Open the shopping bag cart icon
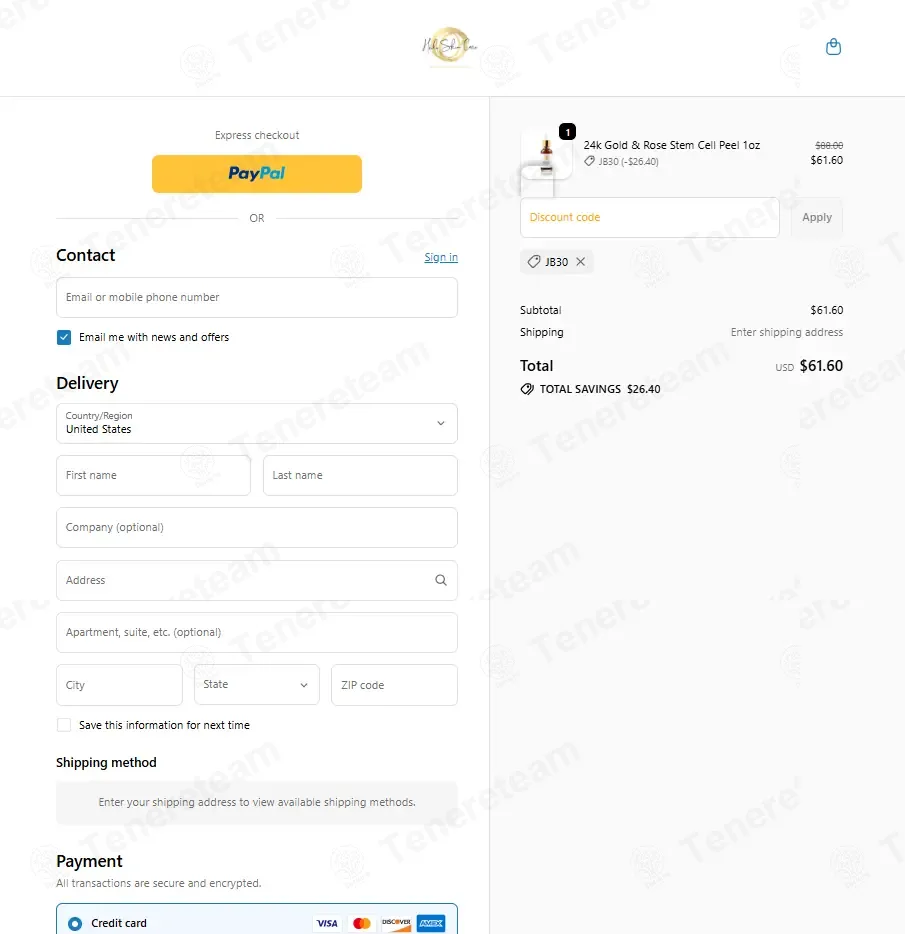905x934 pixels. pyautogui.click(x=833, y=46)
